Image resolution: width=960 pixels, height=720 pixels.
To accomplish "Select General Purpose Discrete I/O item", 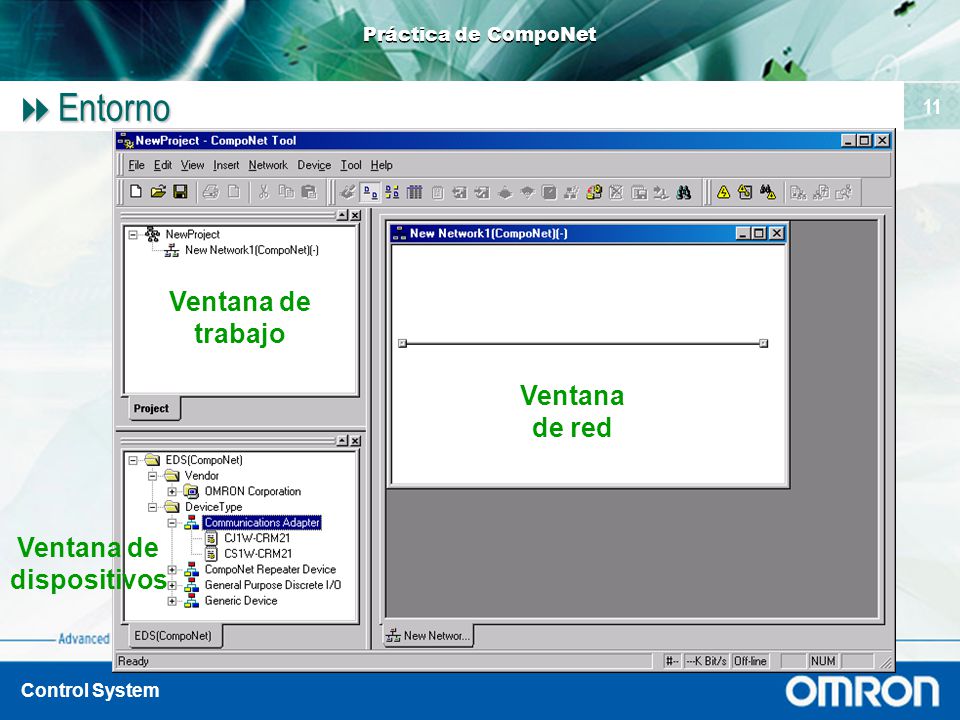I will [x=272, y=585].
